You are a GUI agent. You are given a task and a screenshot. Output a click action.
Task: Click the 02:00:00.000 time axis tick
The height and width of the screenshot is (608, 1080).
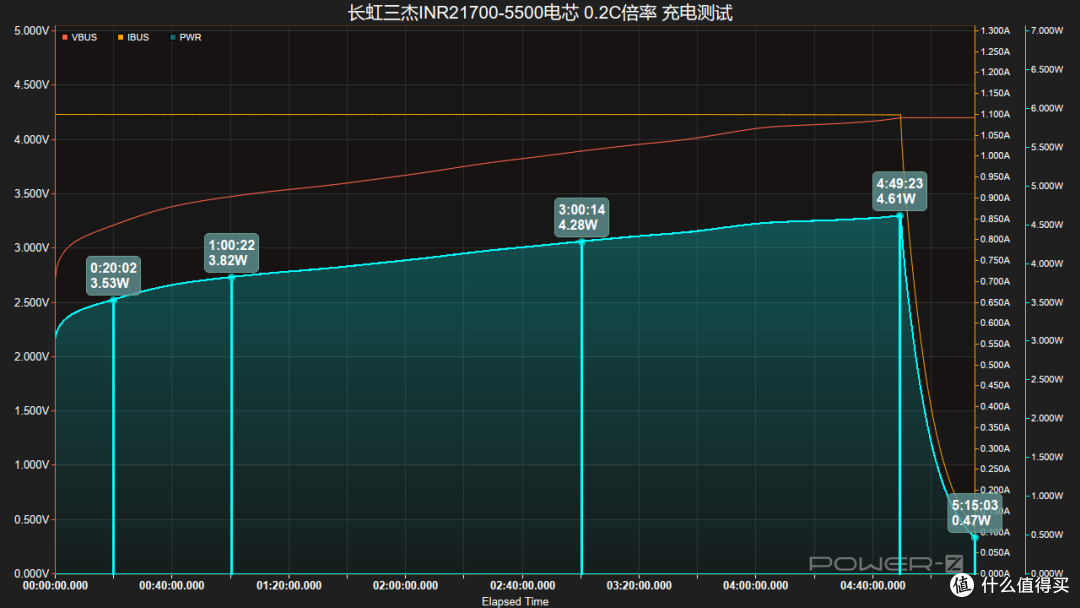(x=405, y=585)
